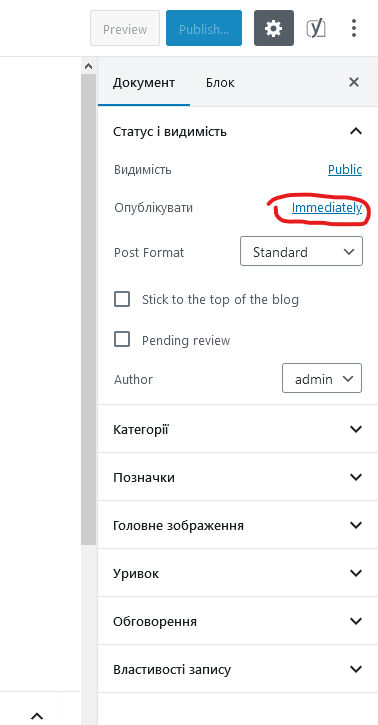The image size is (378, 725).
Task: Close the document settings sidebar
Action: click(354, 82)
